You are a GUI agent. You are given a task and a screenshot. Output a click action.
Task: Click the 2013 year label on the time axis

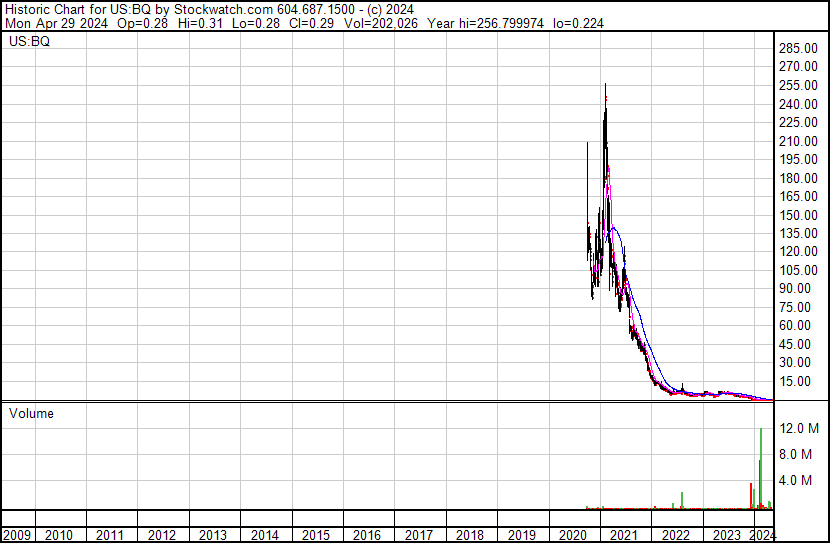pos(213,535)
